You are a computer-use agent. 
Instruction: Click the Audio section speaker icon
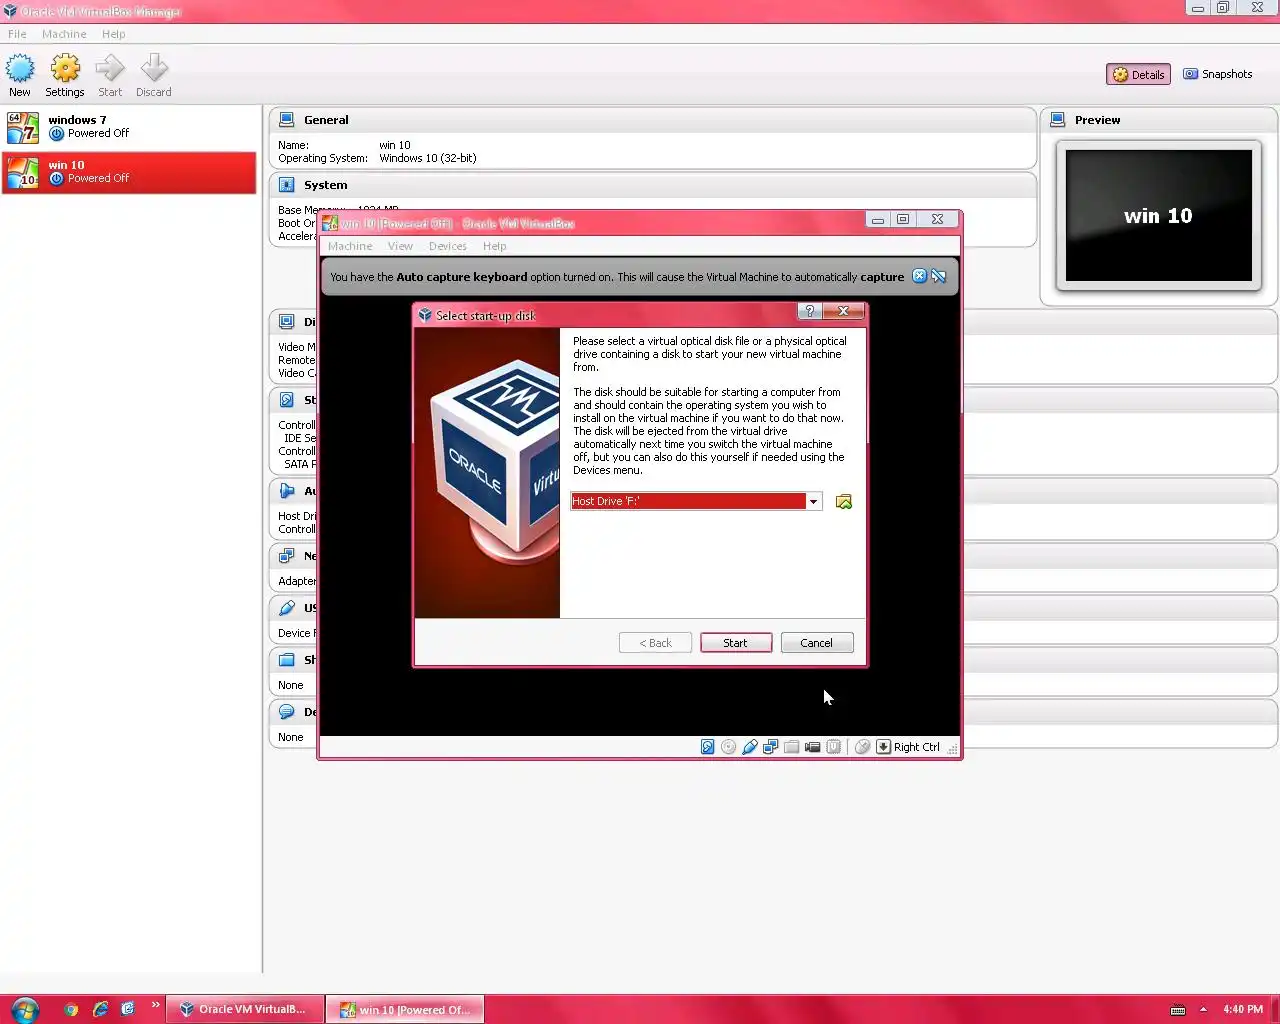click(x=287, y=491)
